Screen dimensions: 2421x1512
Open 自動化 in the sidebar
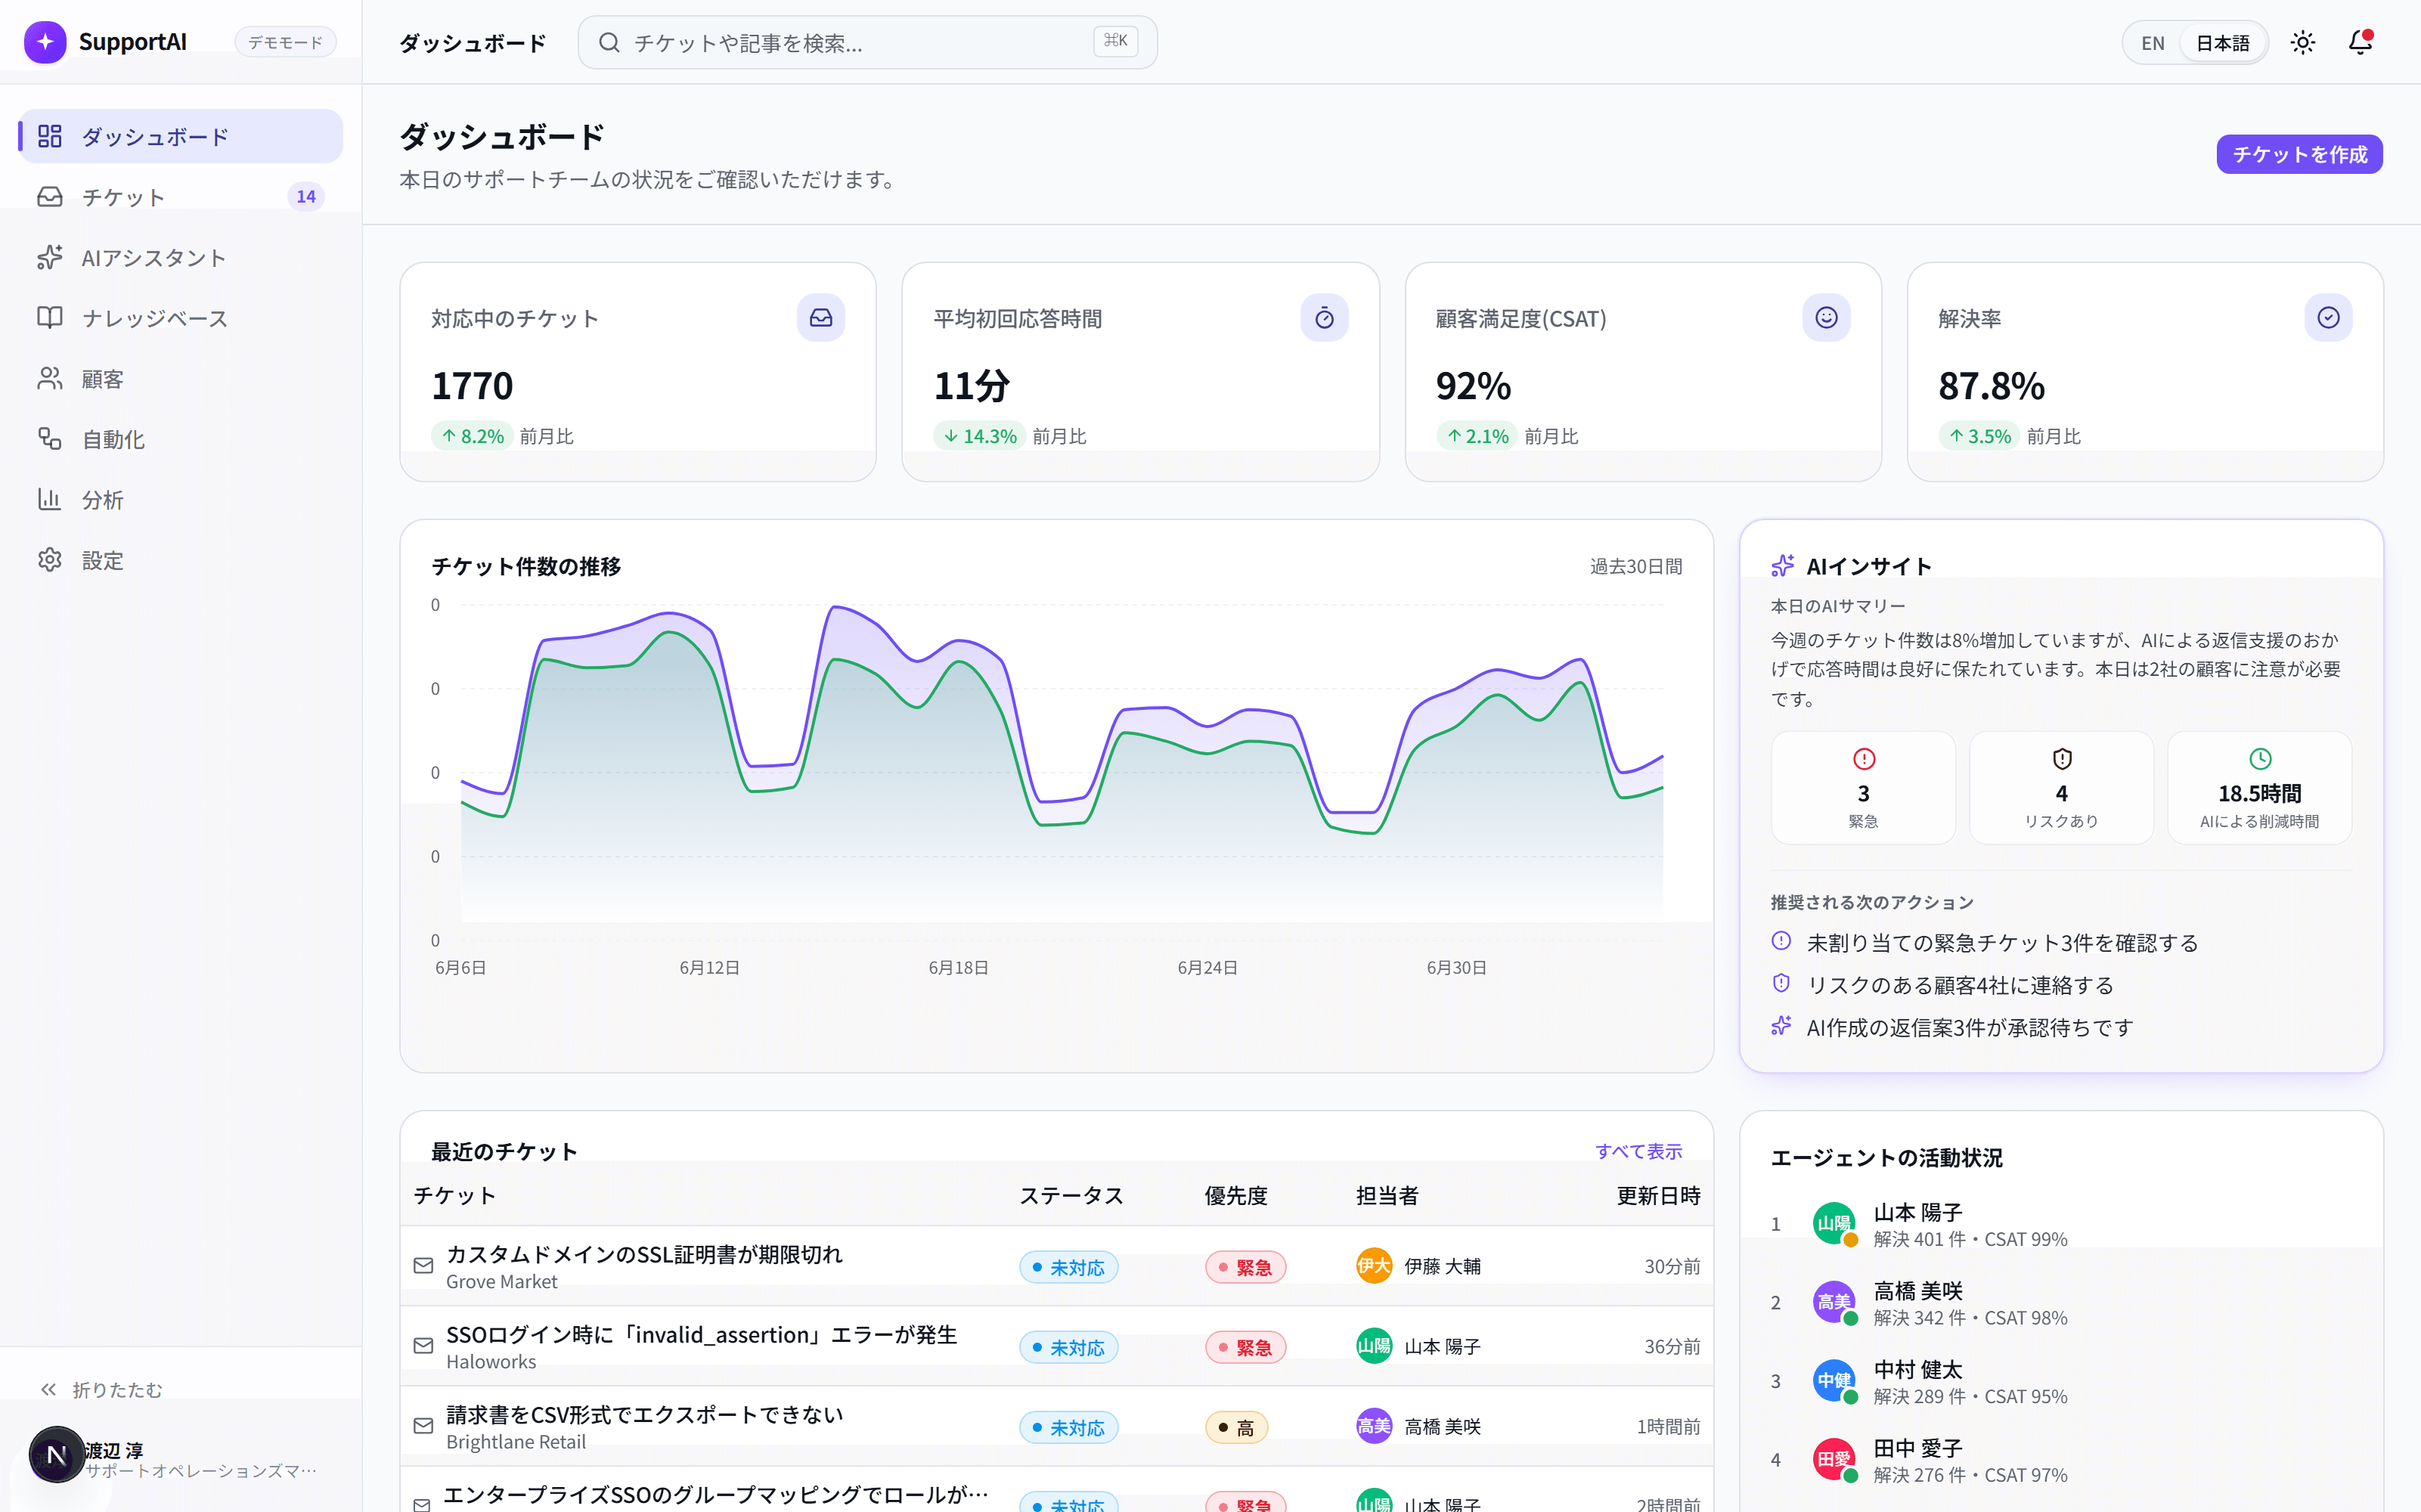(181, 439)
